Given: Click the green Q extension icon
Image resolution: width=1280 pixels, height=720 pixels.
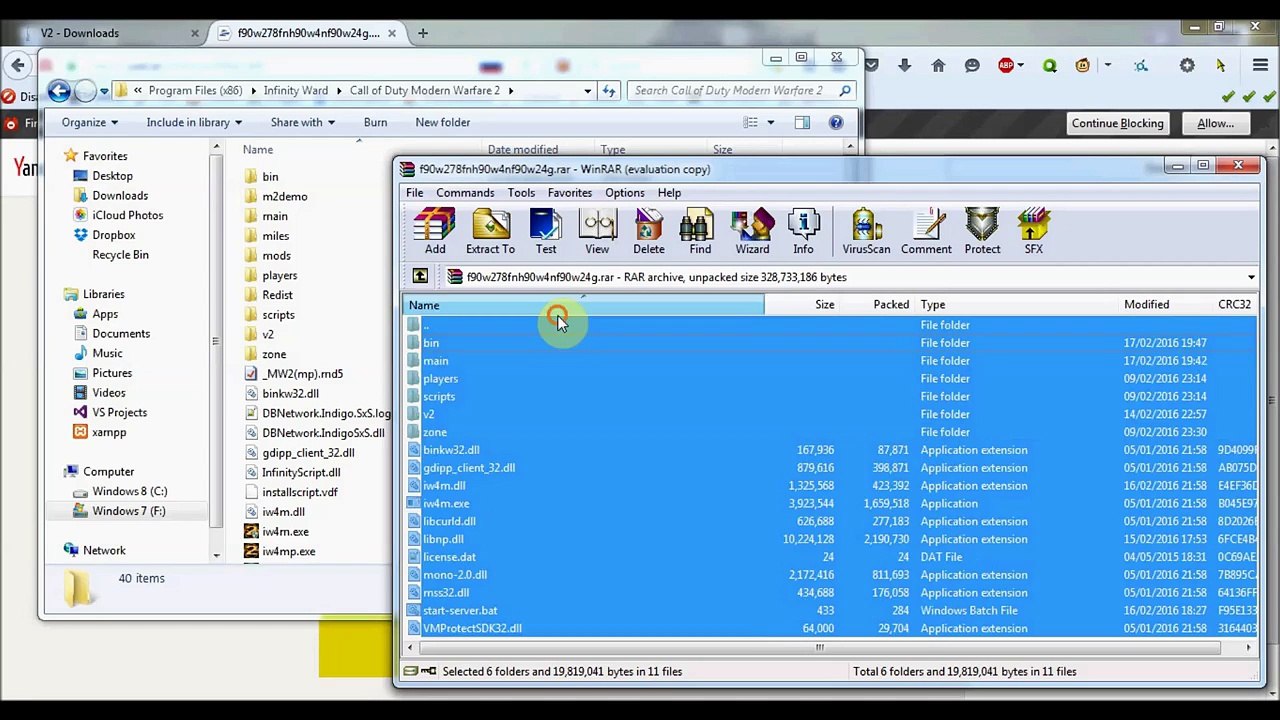Looking at the screenshot, I should coord(1049,66).
